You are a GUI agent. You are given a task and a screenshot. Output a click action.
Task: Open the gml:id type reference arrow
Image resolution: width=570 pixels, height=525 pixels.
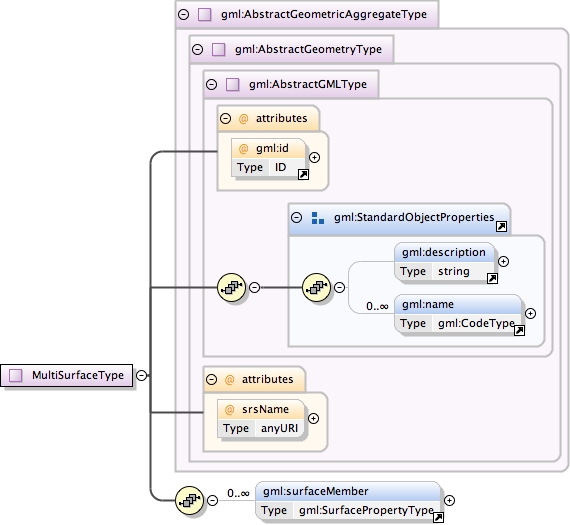[x=303, y=175]
